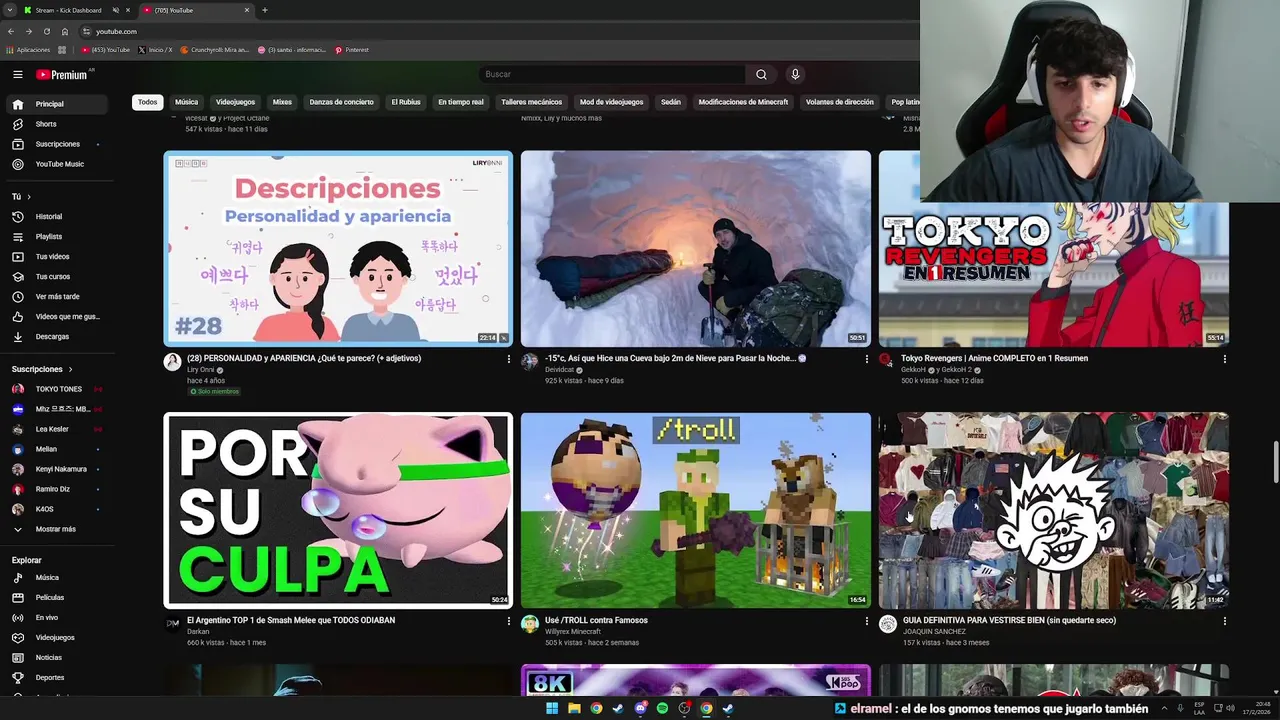The image size is (1280, 720).
Task: Open Deportes in the Explorar section
Action: 58,677
